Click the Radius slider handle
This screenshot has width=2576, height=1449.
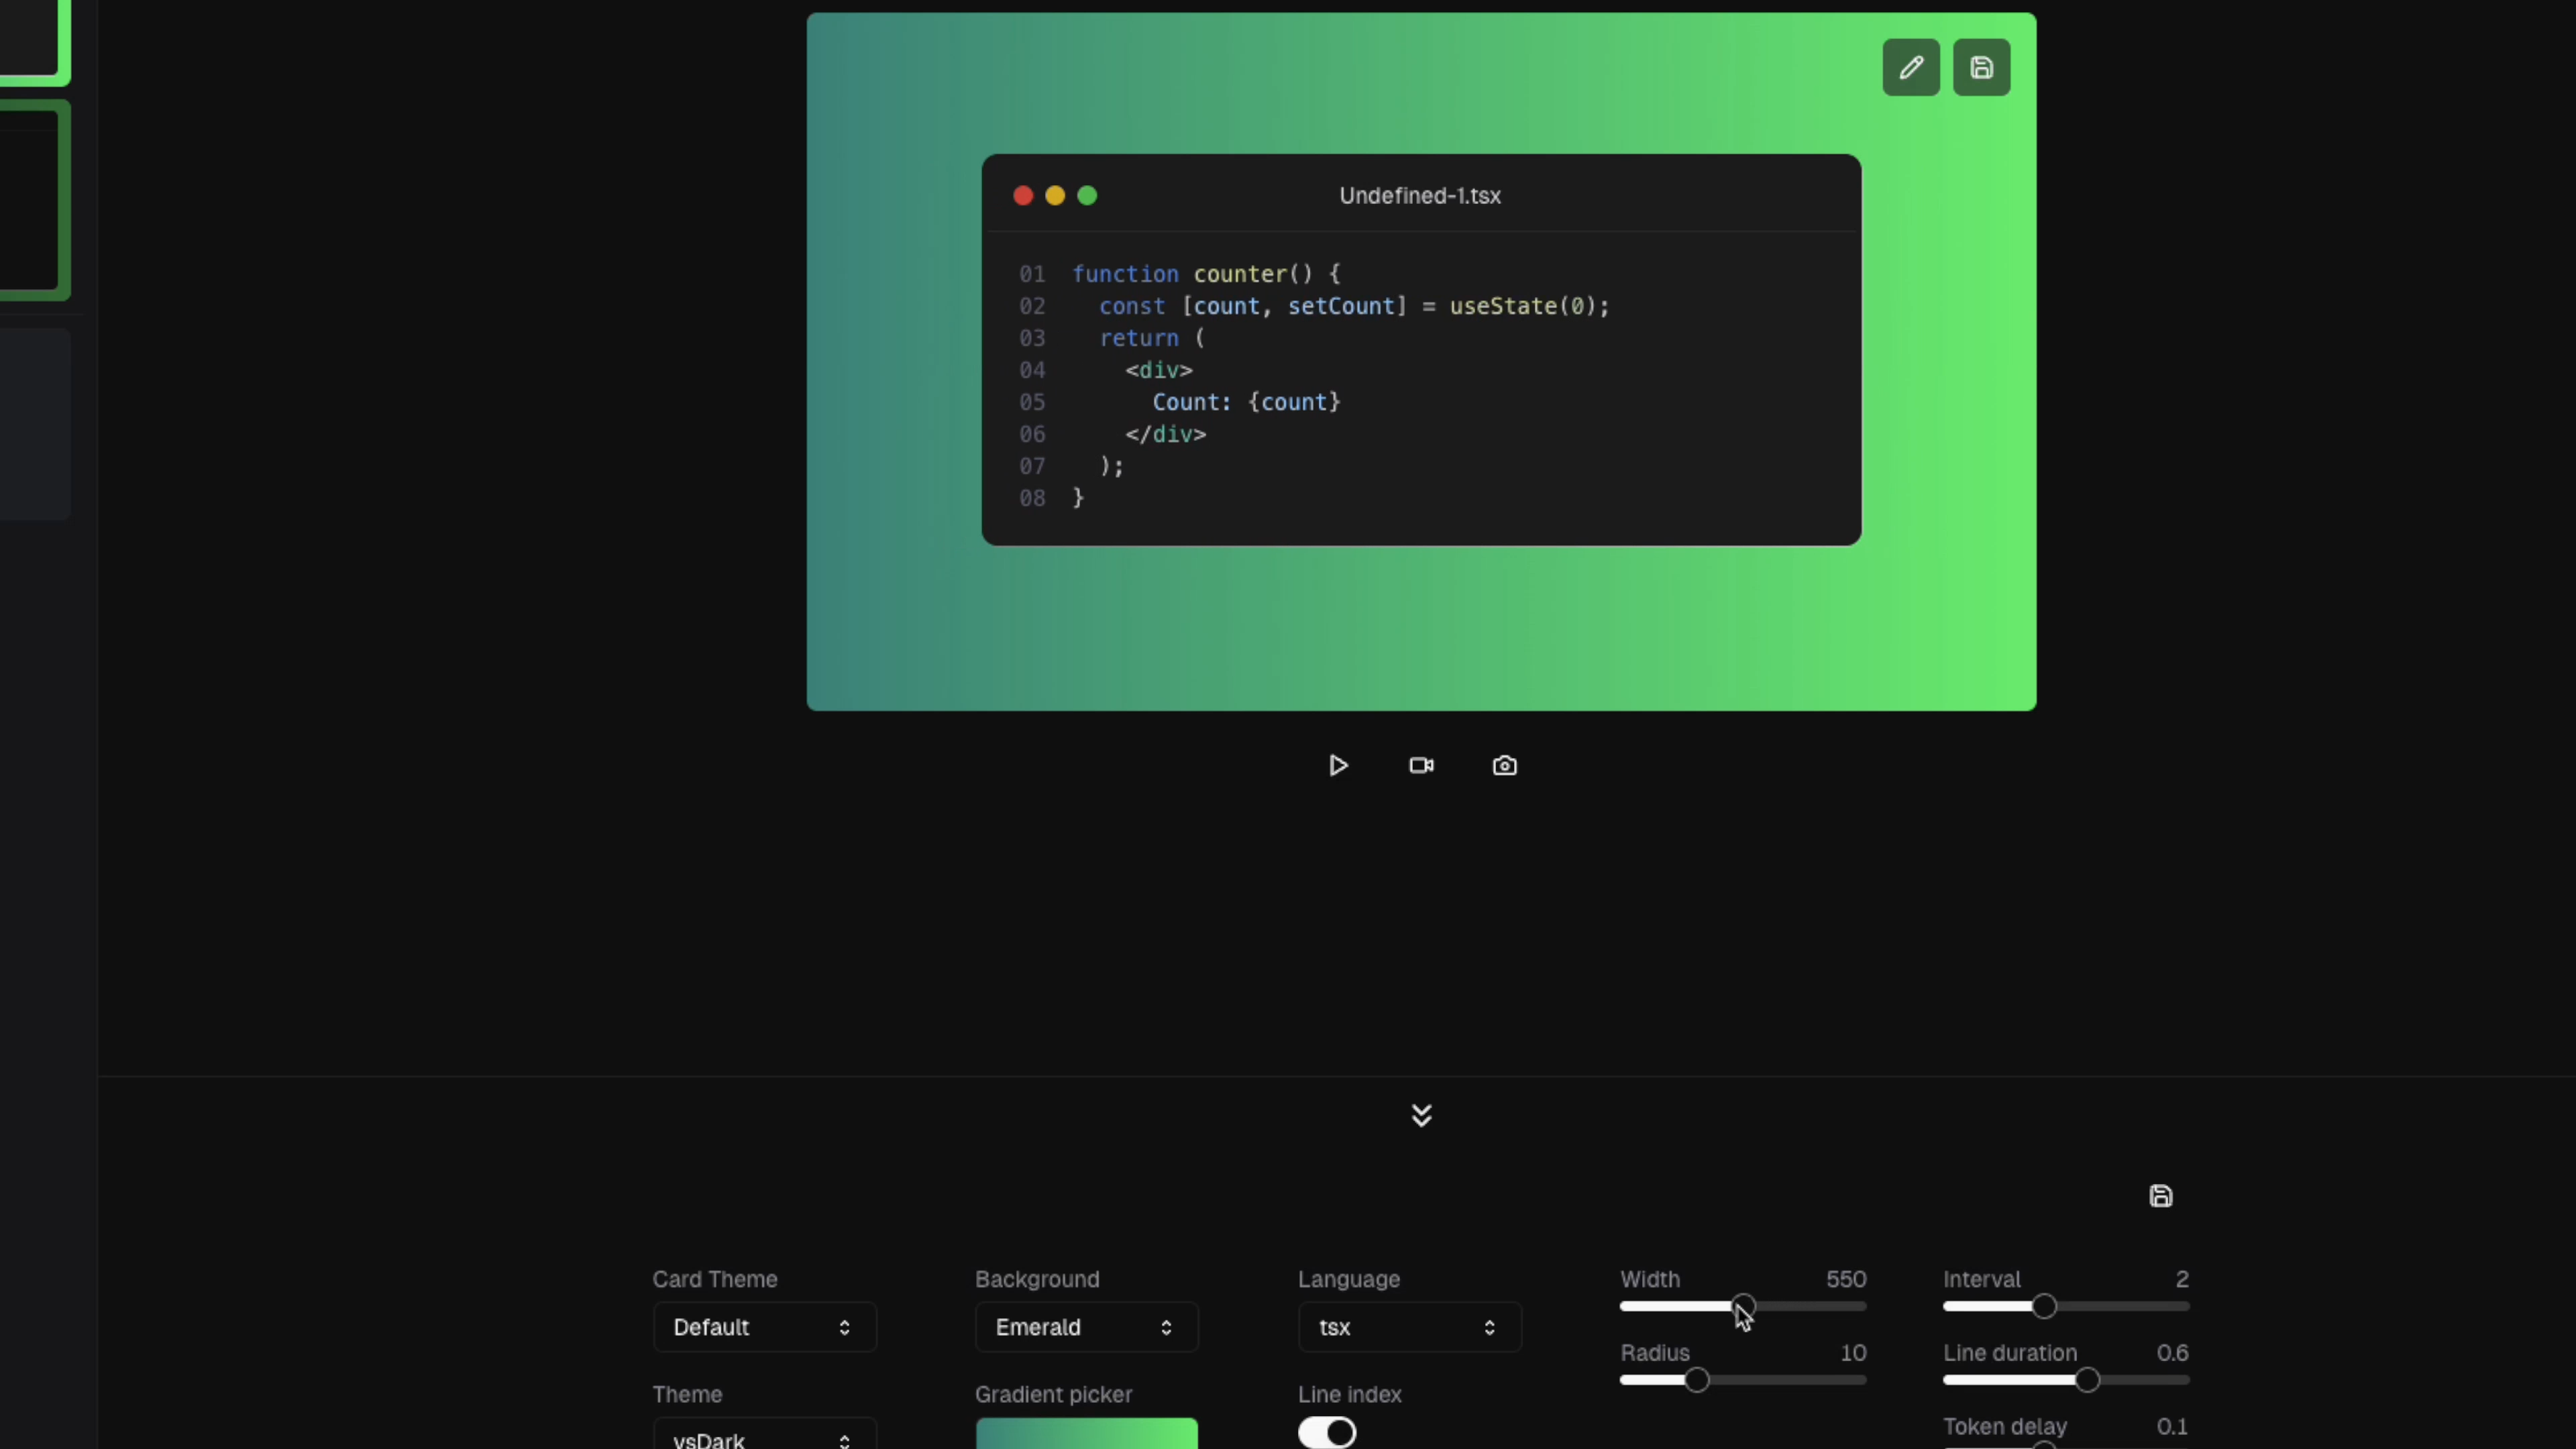(x=1696, y=1380)
